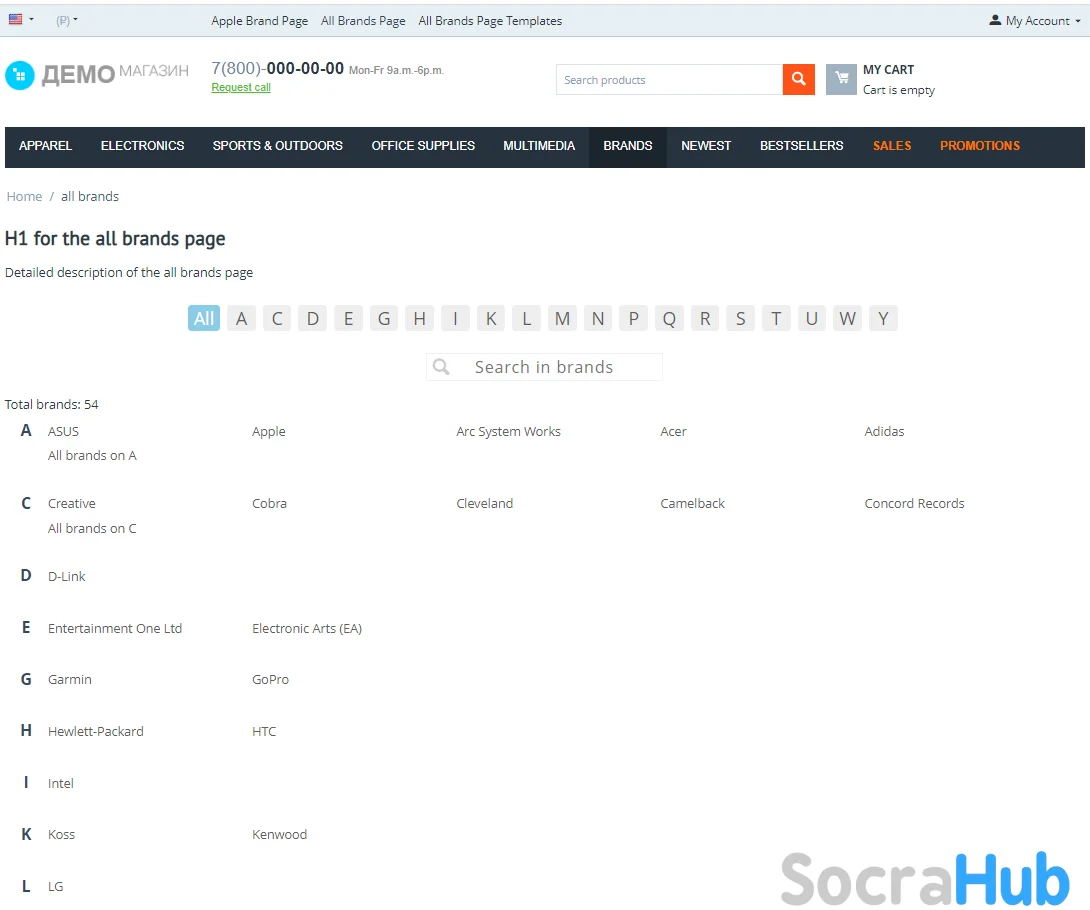This screenshot has height=910, width=1090.
Task: Open the Camelback brand
Action: click(692, 503)
